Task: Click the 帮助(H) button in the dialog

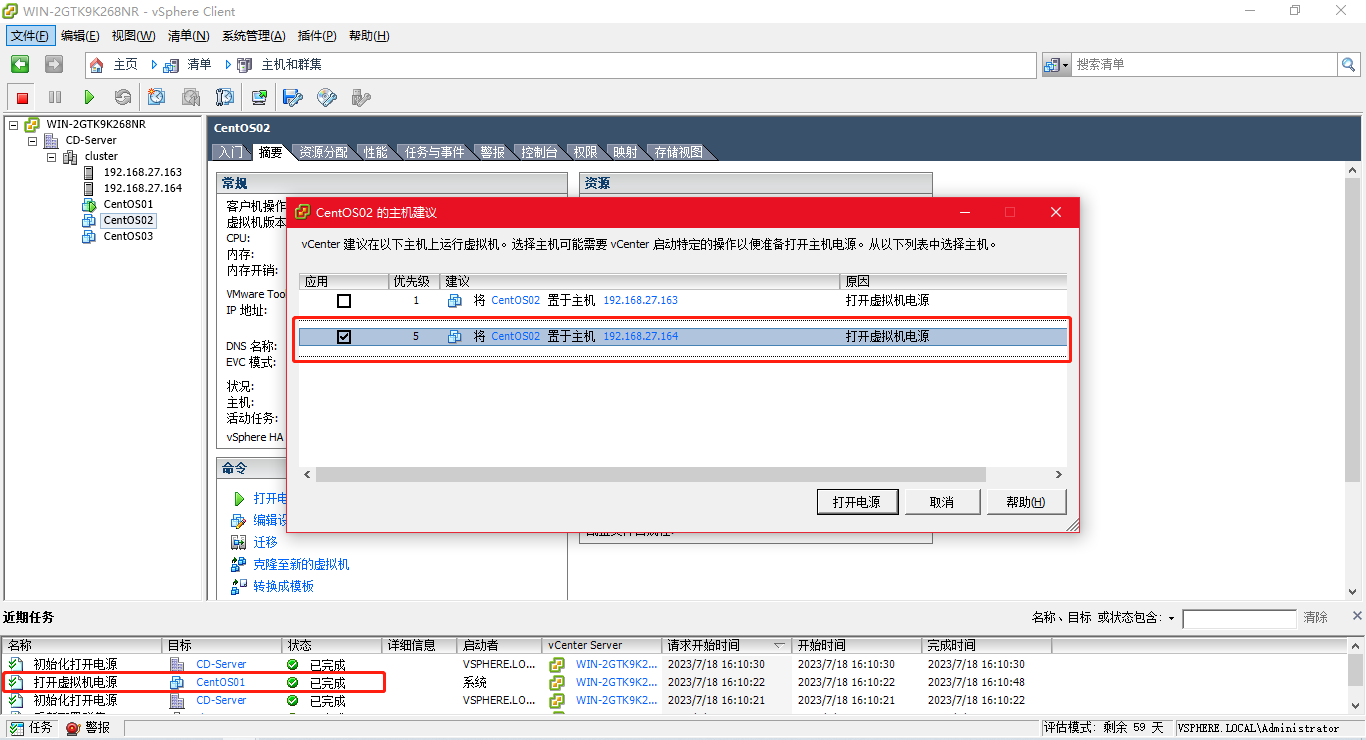Action: 1026,502
